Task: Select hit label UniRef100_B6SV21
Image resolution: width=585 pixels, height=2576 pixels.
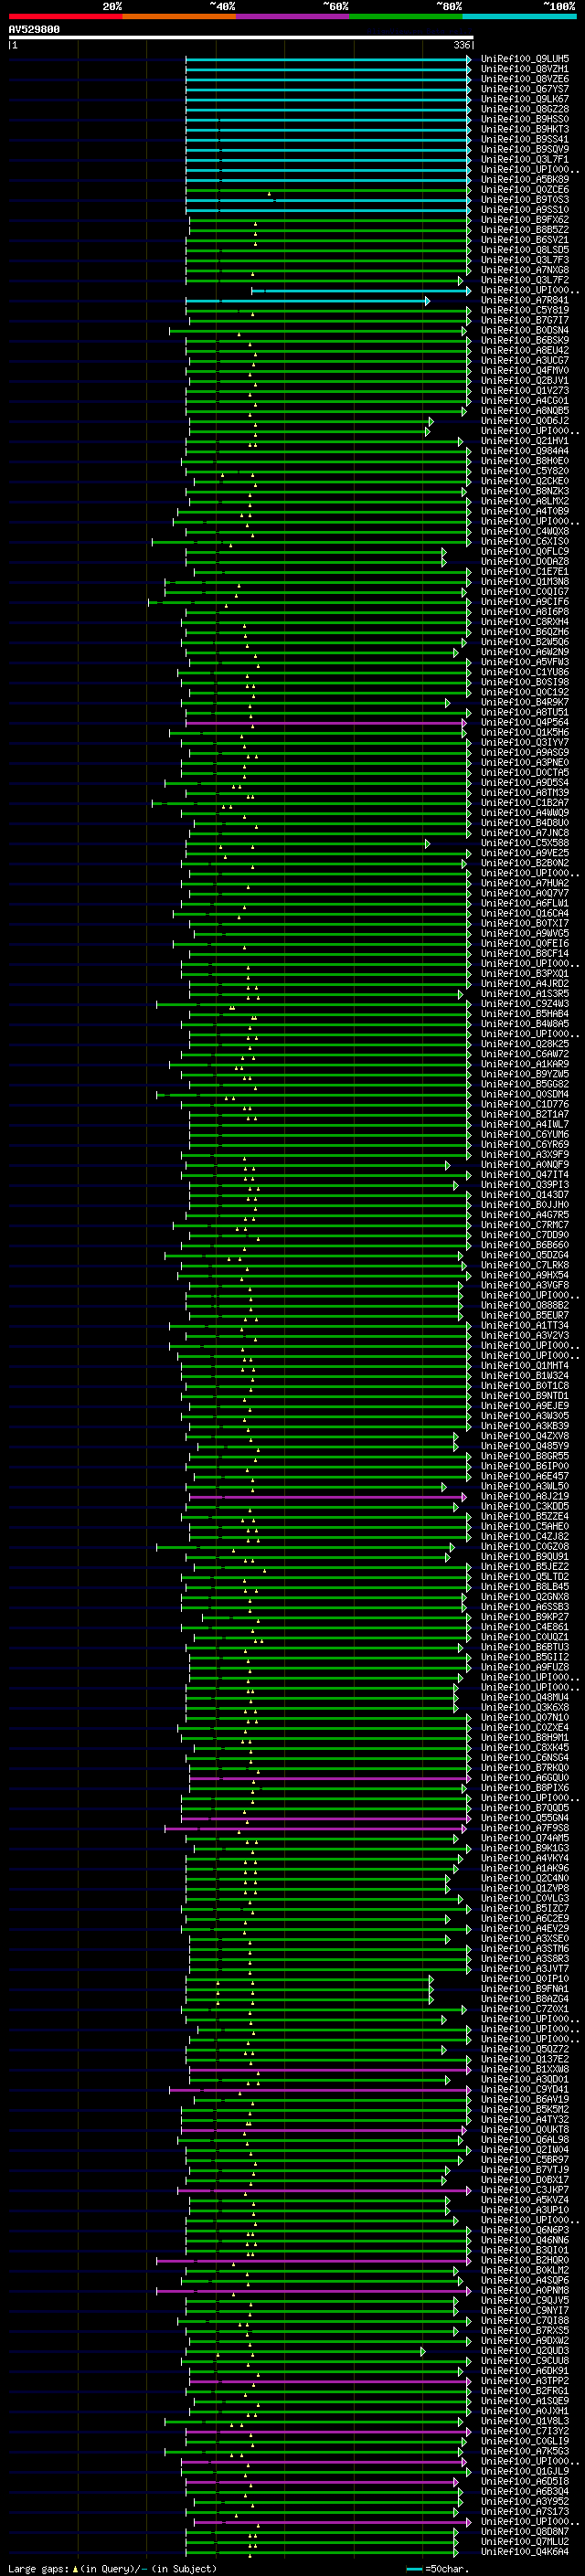Action: [525, 240]
